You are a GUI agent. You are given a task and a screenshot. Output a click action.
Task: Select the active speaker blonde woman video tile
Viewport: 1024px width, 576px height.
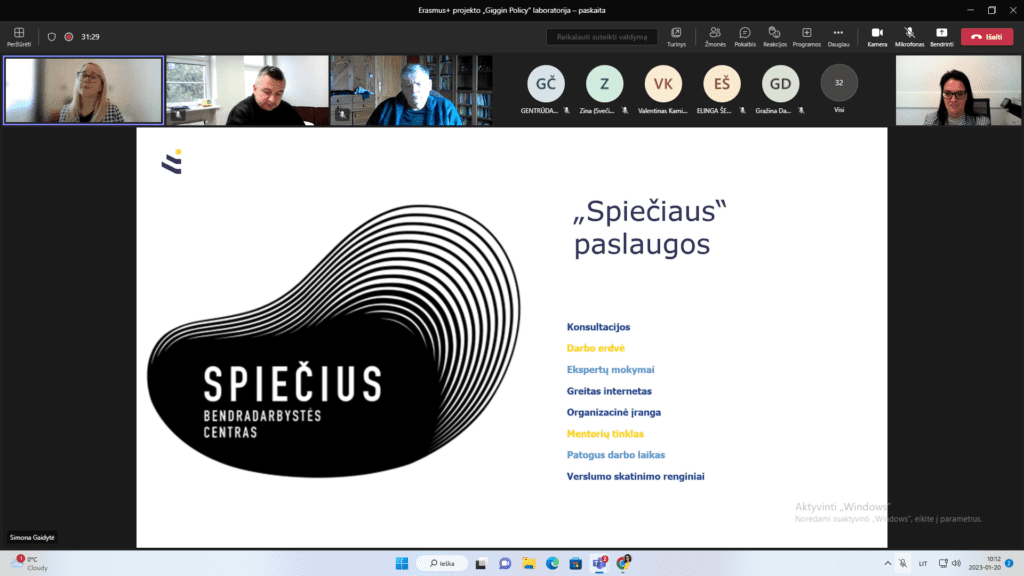tap(84, 90)
